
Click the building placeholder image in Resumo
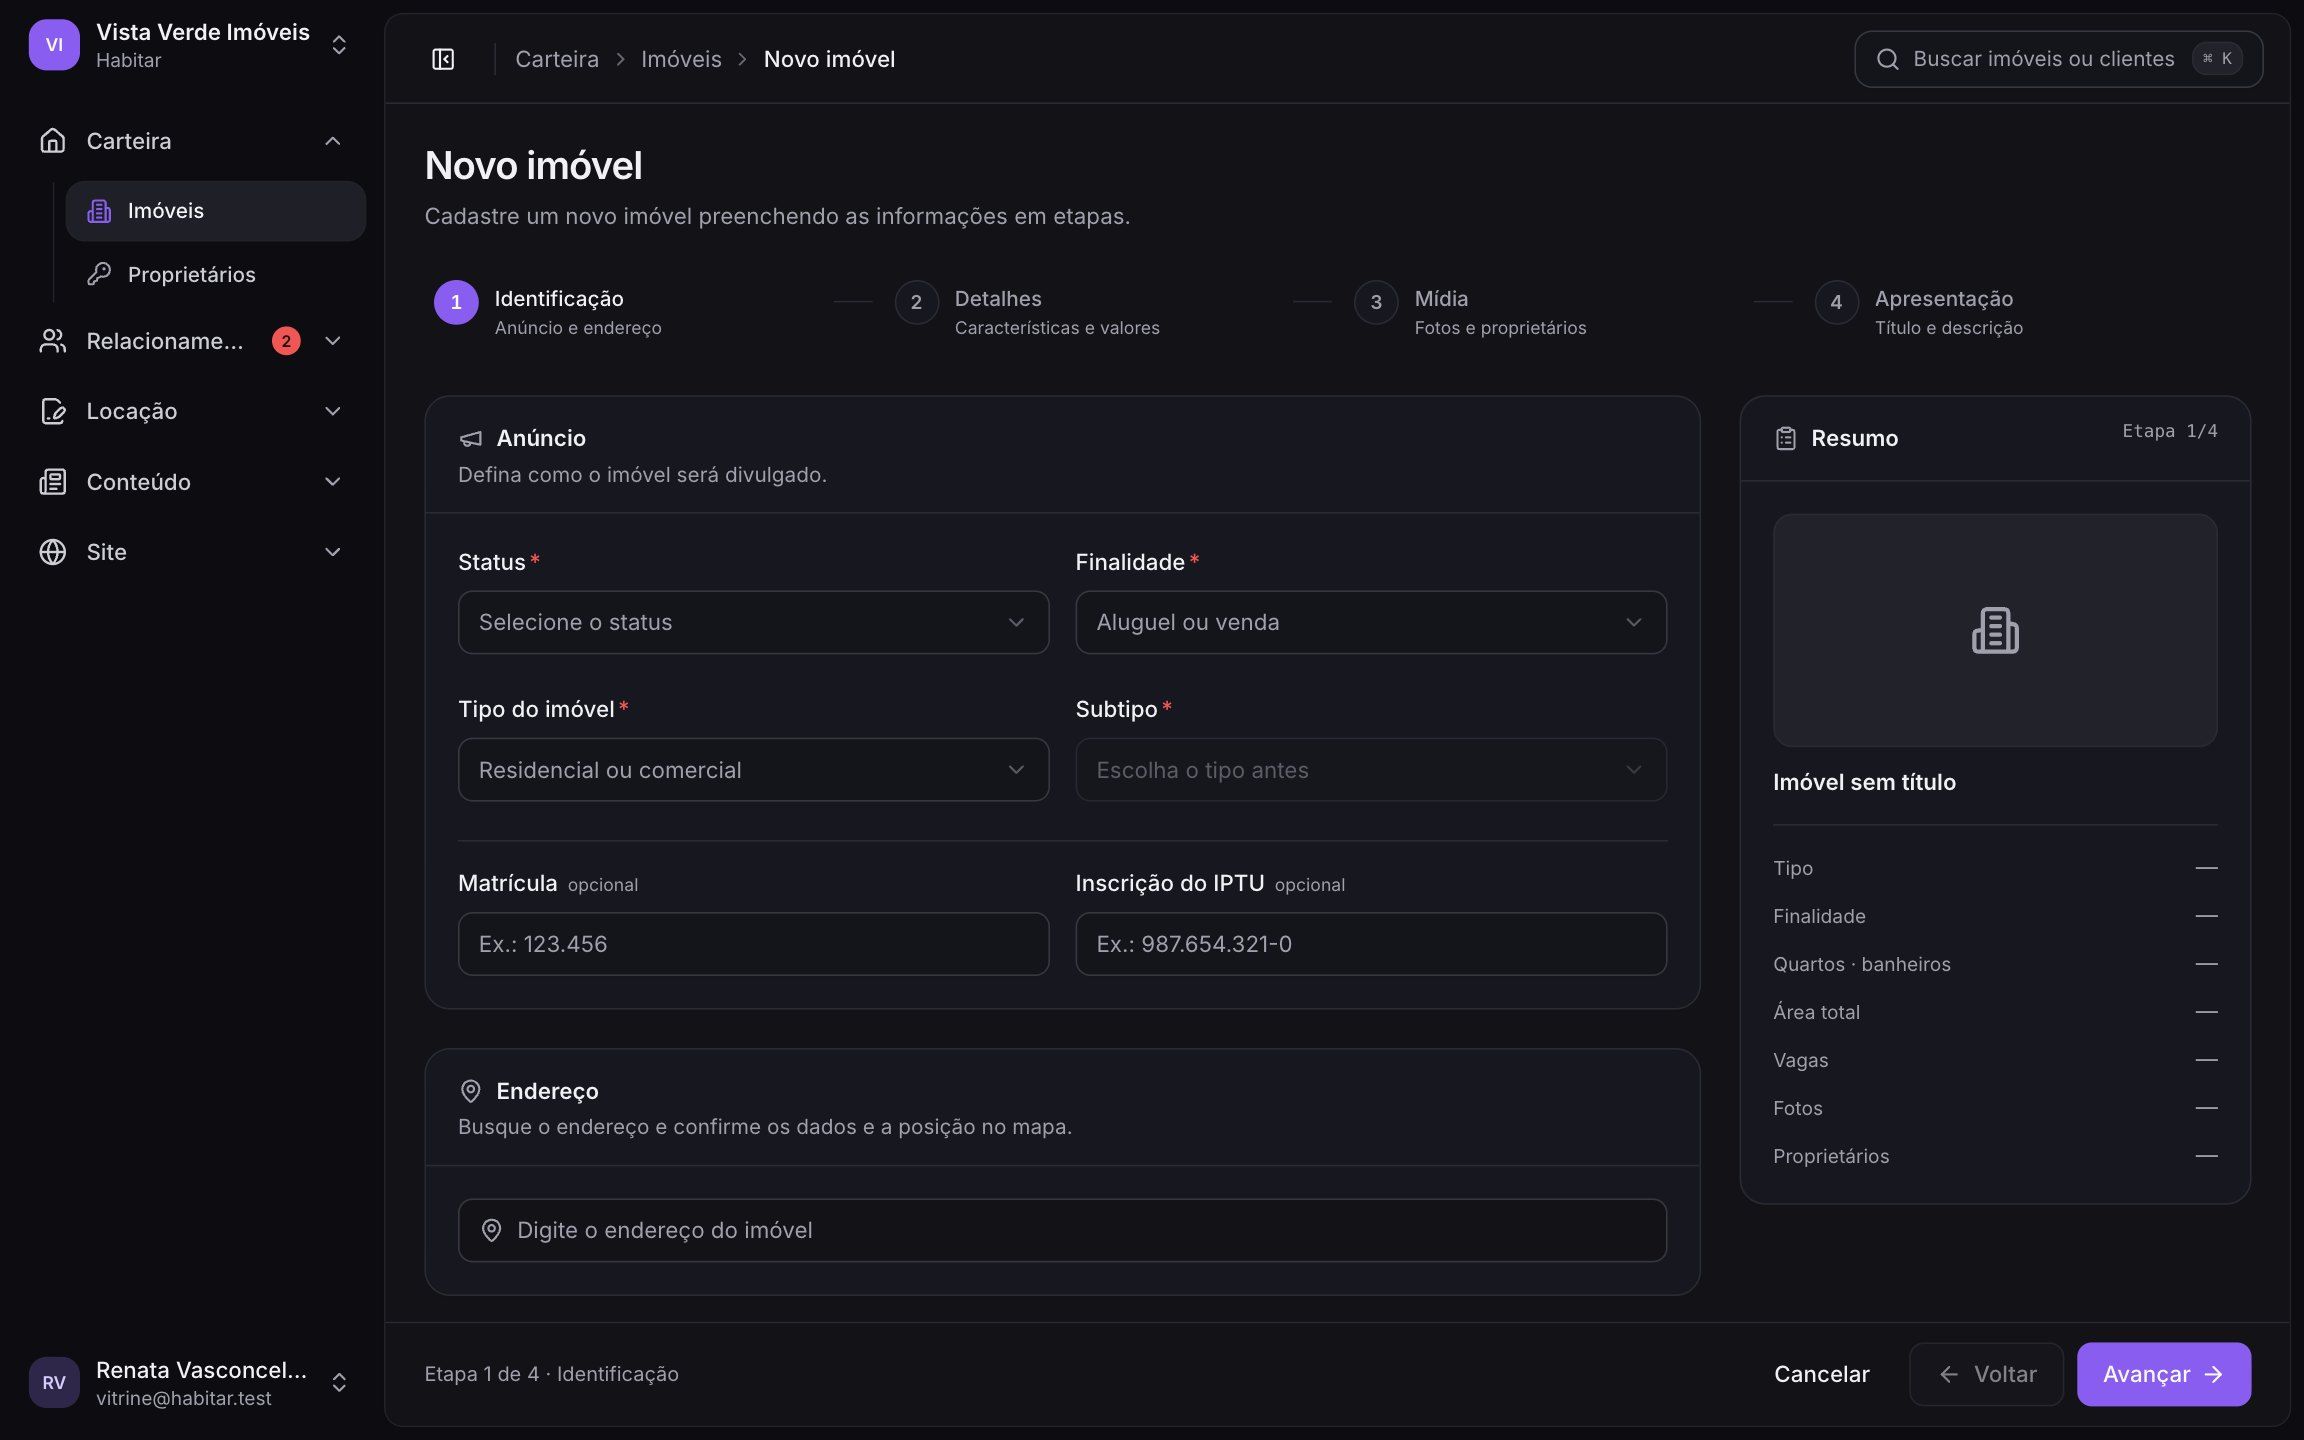1995,630
